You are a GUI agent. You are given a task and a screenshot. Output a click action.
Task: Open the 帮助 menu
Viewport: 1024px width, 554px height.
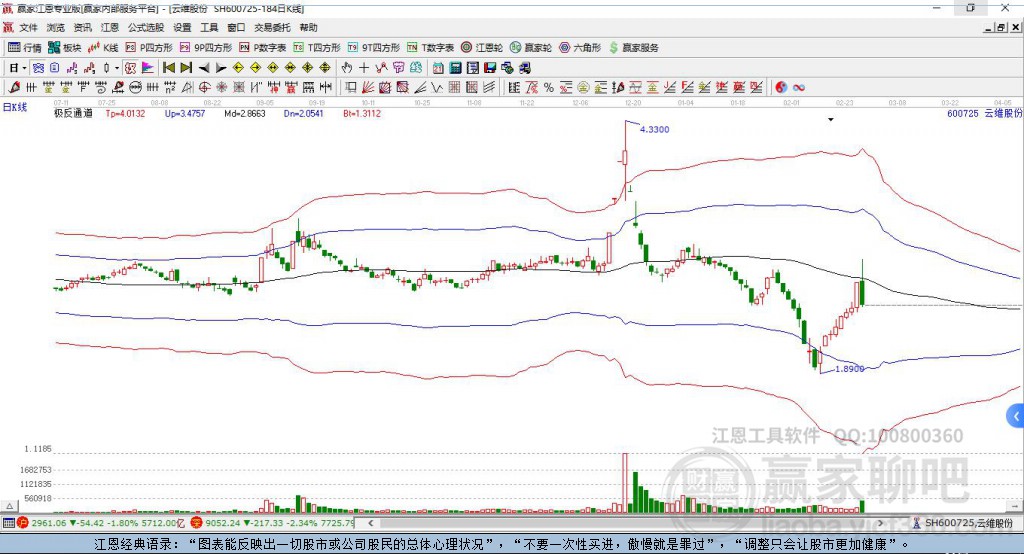pos(308,27)
